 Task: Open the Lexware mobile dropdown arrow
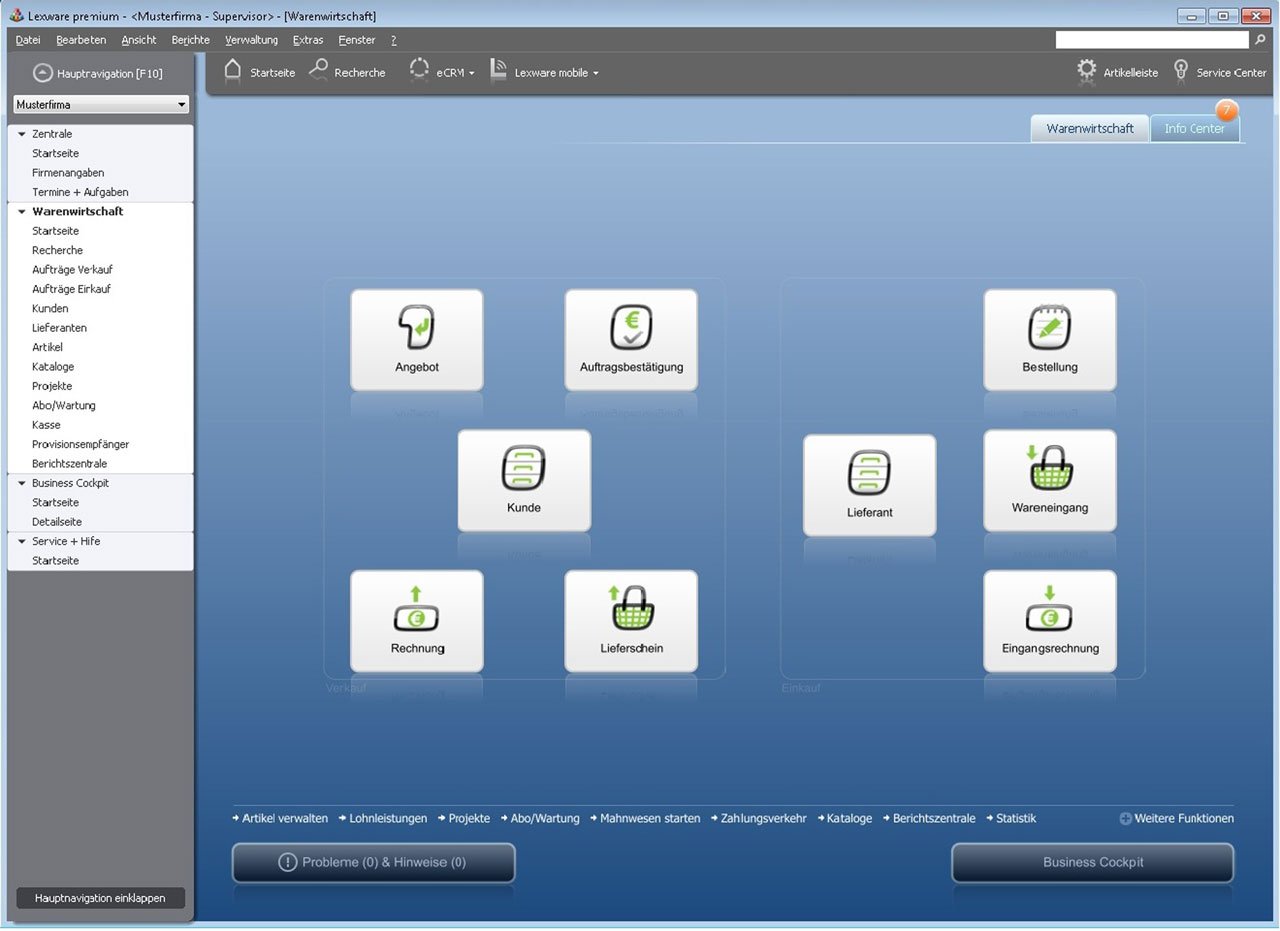pos(595,74)
